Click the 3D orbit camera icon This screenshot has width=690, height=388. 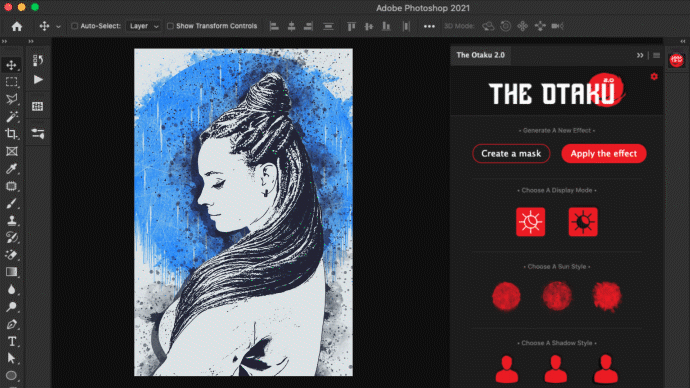[488, 26]
